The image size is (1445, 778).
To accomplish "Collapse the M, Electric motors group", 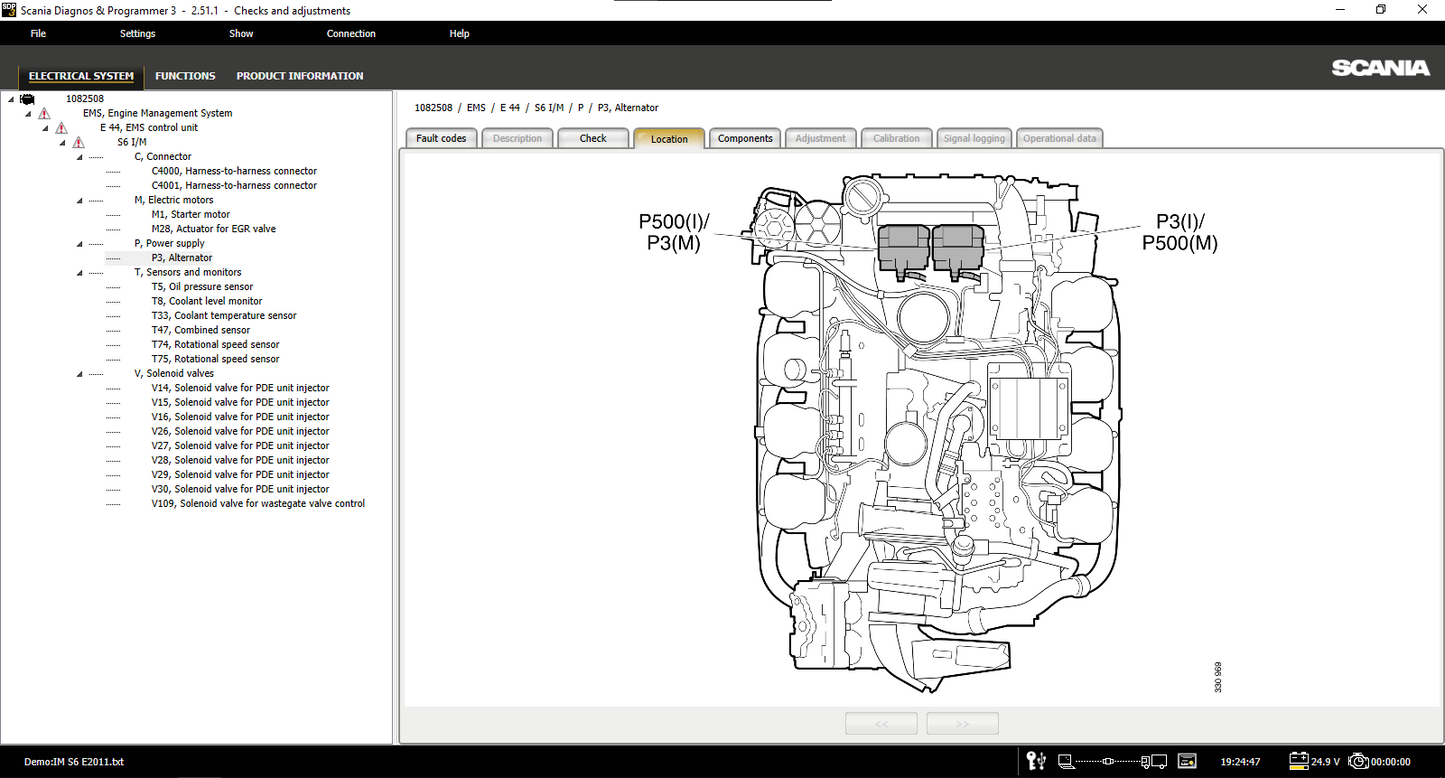I will point(80,201).
